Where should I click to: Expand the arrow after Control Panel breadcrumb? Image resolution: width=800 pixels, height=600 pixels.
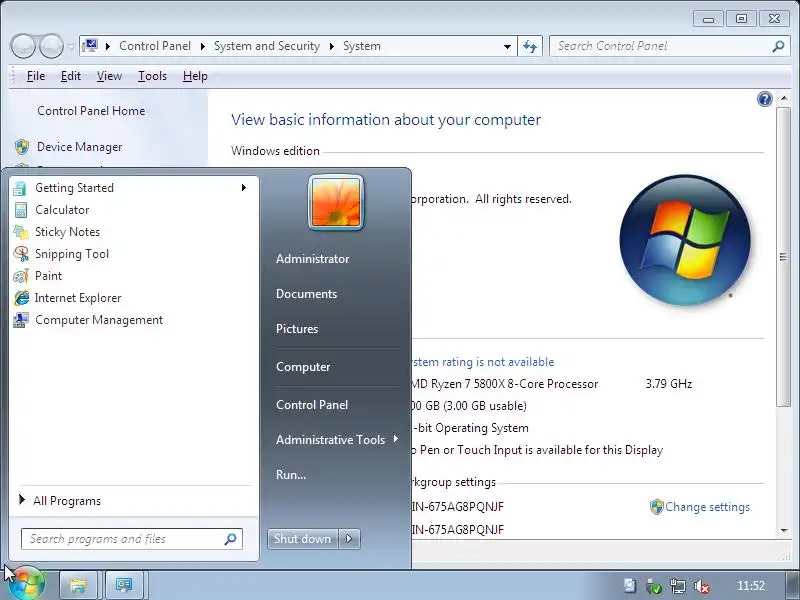pos(203,46)
